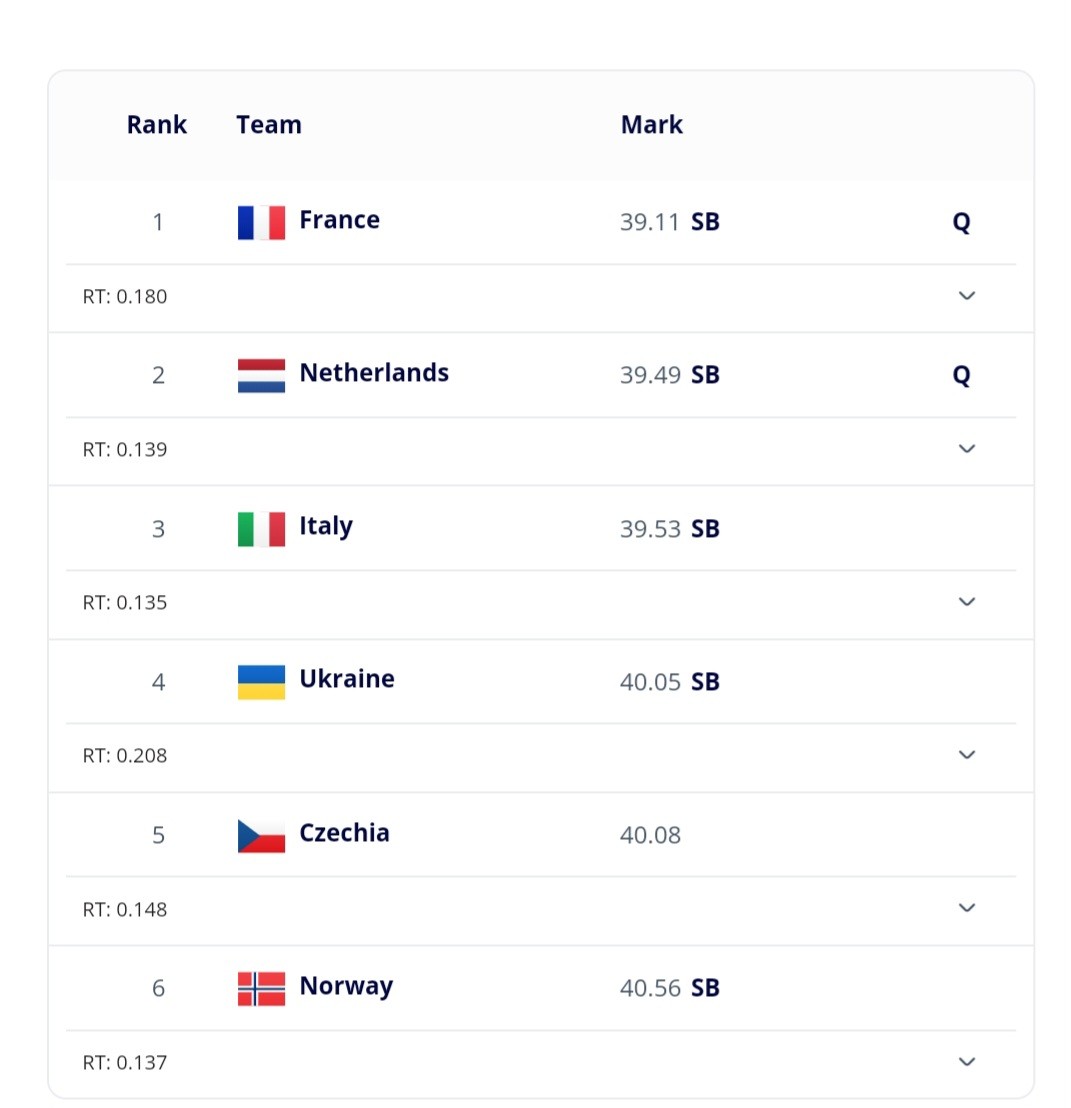1071x1108 pixels.
Task: Expand Norway row chevron at RT 0.137
Action: click(966, 1061)
